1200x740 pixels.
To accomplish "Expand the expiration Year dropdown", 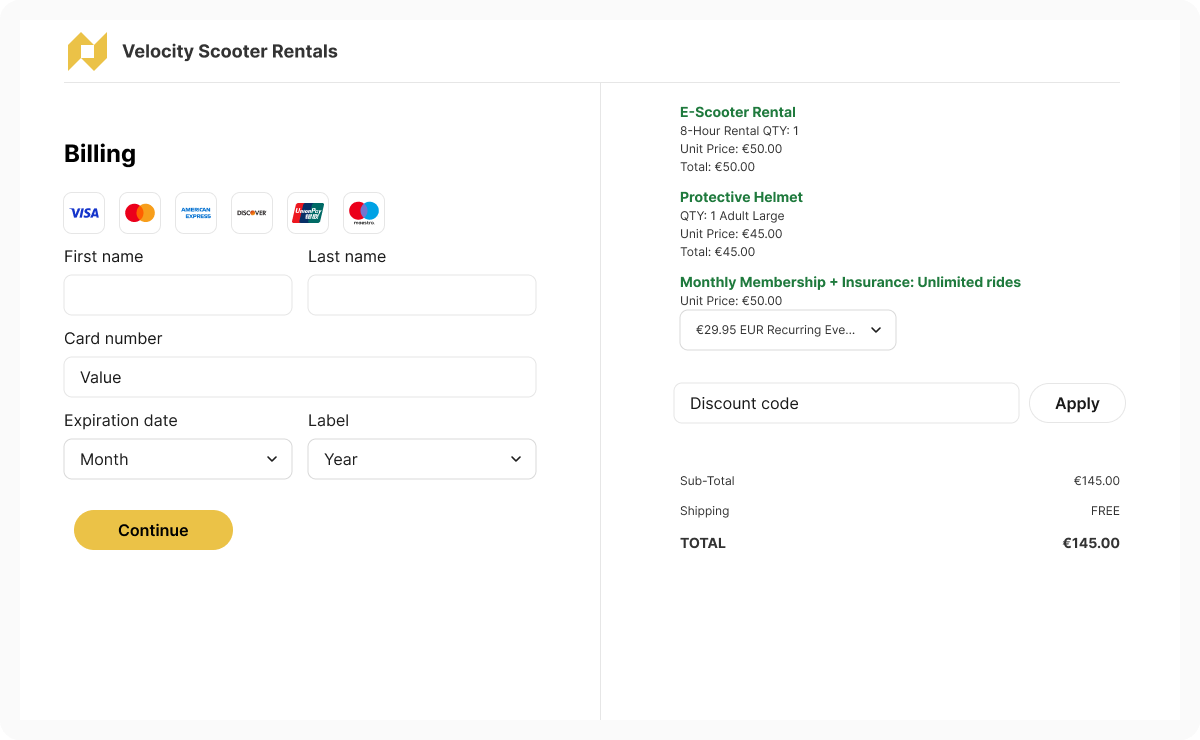I will 422,459.
